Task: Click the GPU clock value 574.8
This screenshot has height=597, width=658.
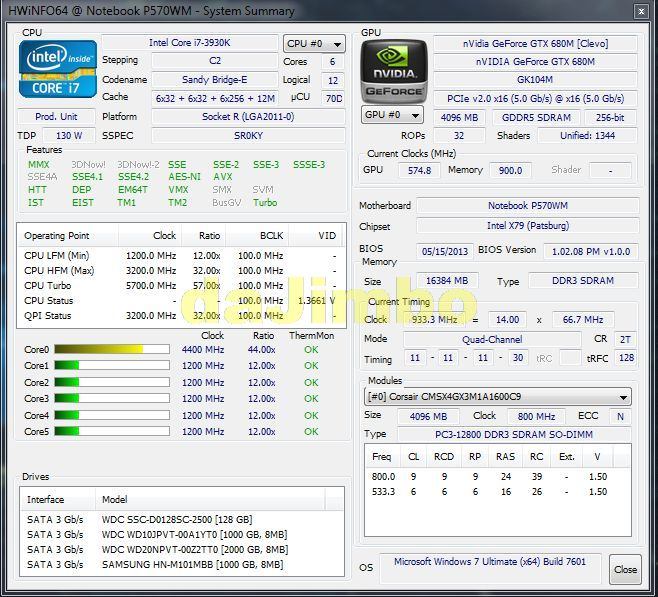Action: pos(419,170)
